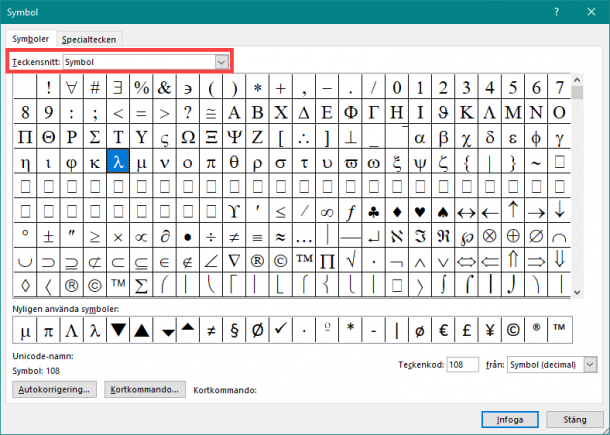Click the symbol grid scrollbar down arrow
Screen dimensions: 610x435
pyautogui.click(x=577, y=290)
